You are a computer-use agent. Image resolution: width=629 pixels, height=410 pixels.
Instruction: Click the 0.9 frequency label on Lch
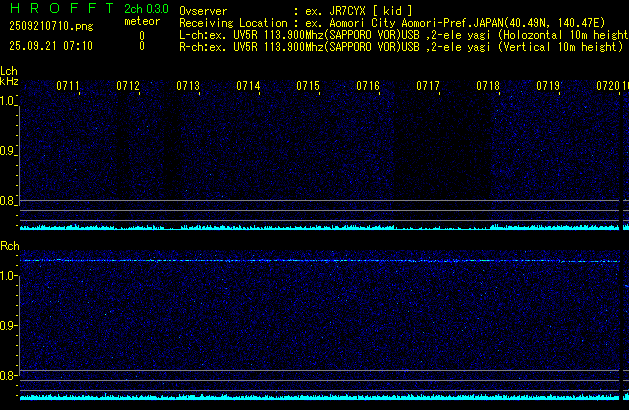click(9, 151)
